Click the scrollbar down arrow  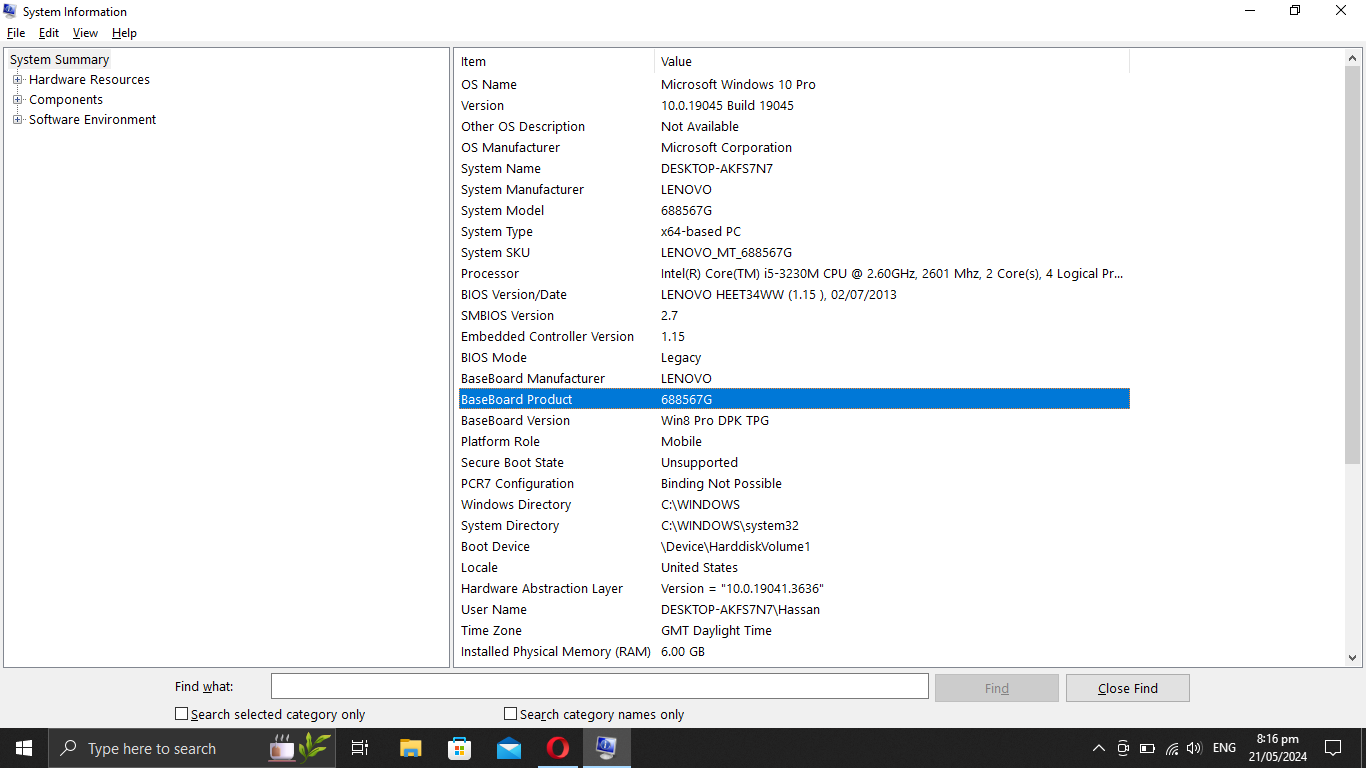[x=1352, y=657]
